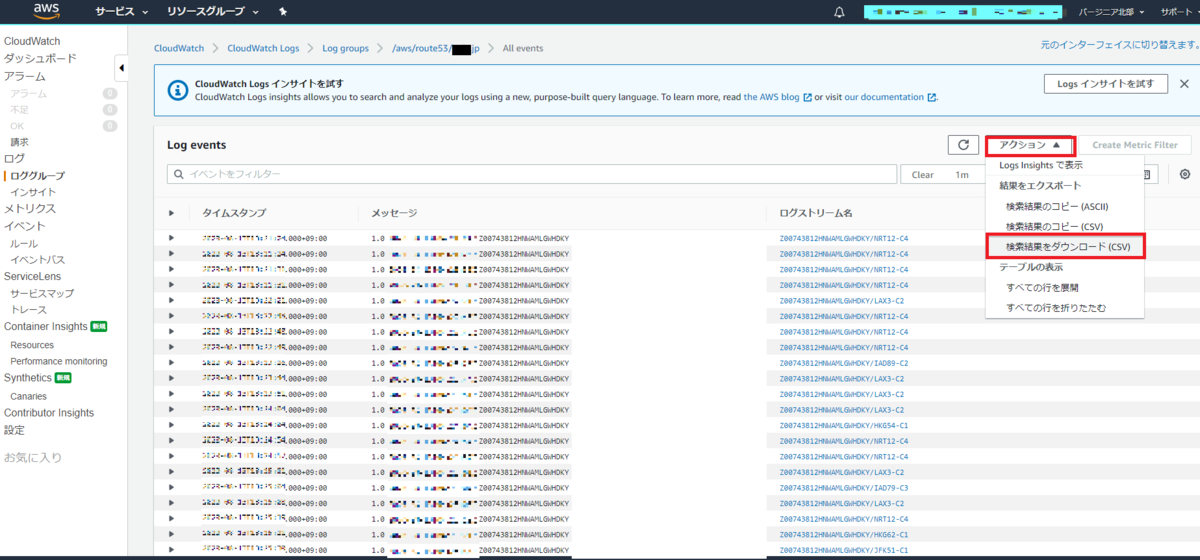Open the /aws/route53 log group breadcrumb
The width and height of the screenshot is (1200, 560).
tap(436, 48)
